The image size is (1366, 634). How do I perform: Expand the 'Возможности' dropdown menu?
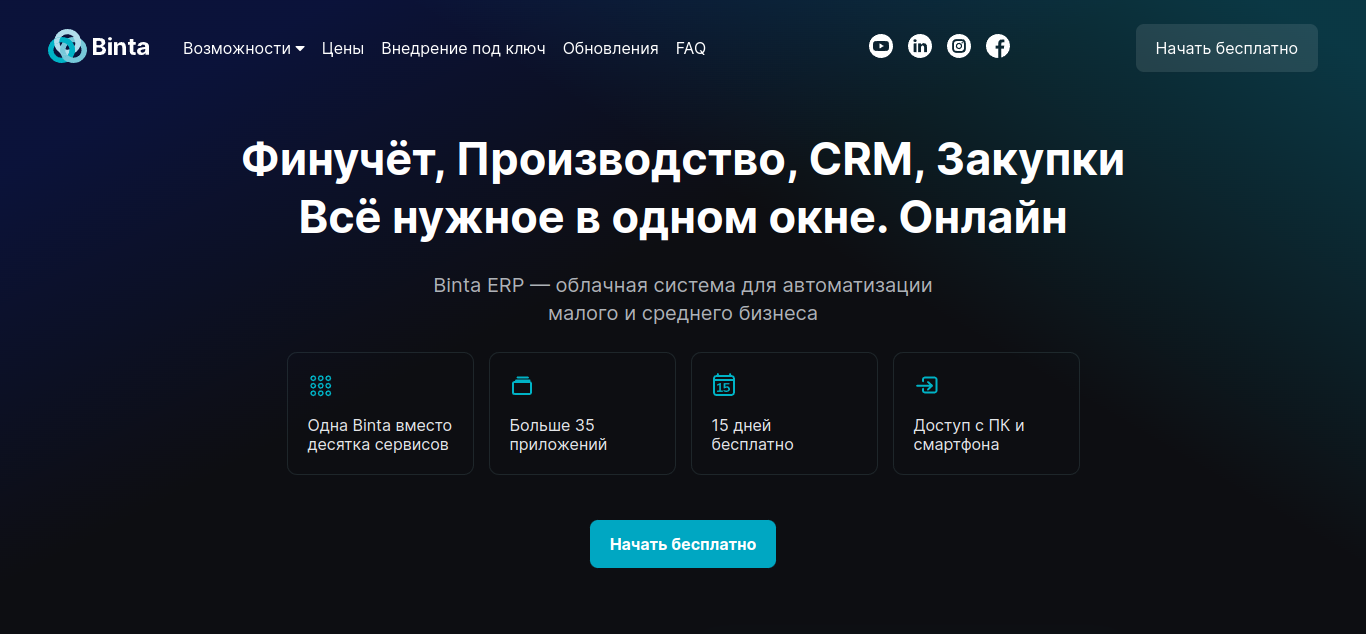(244, 48)
